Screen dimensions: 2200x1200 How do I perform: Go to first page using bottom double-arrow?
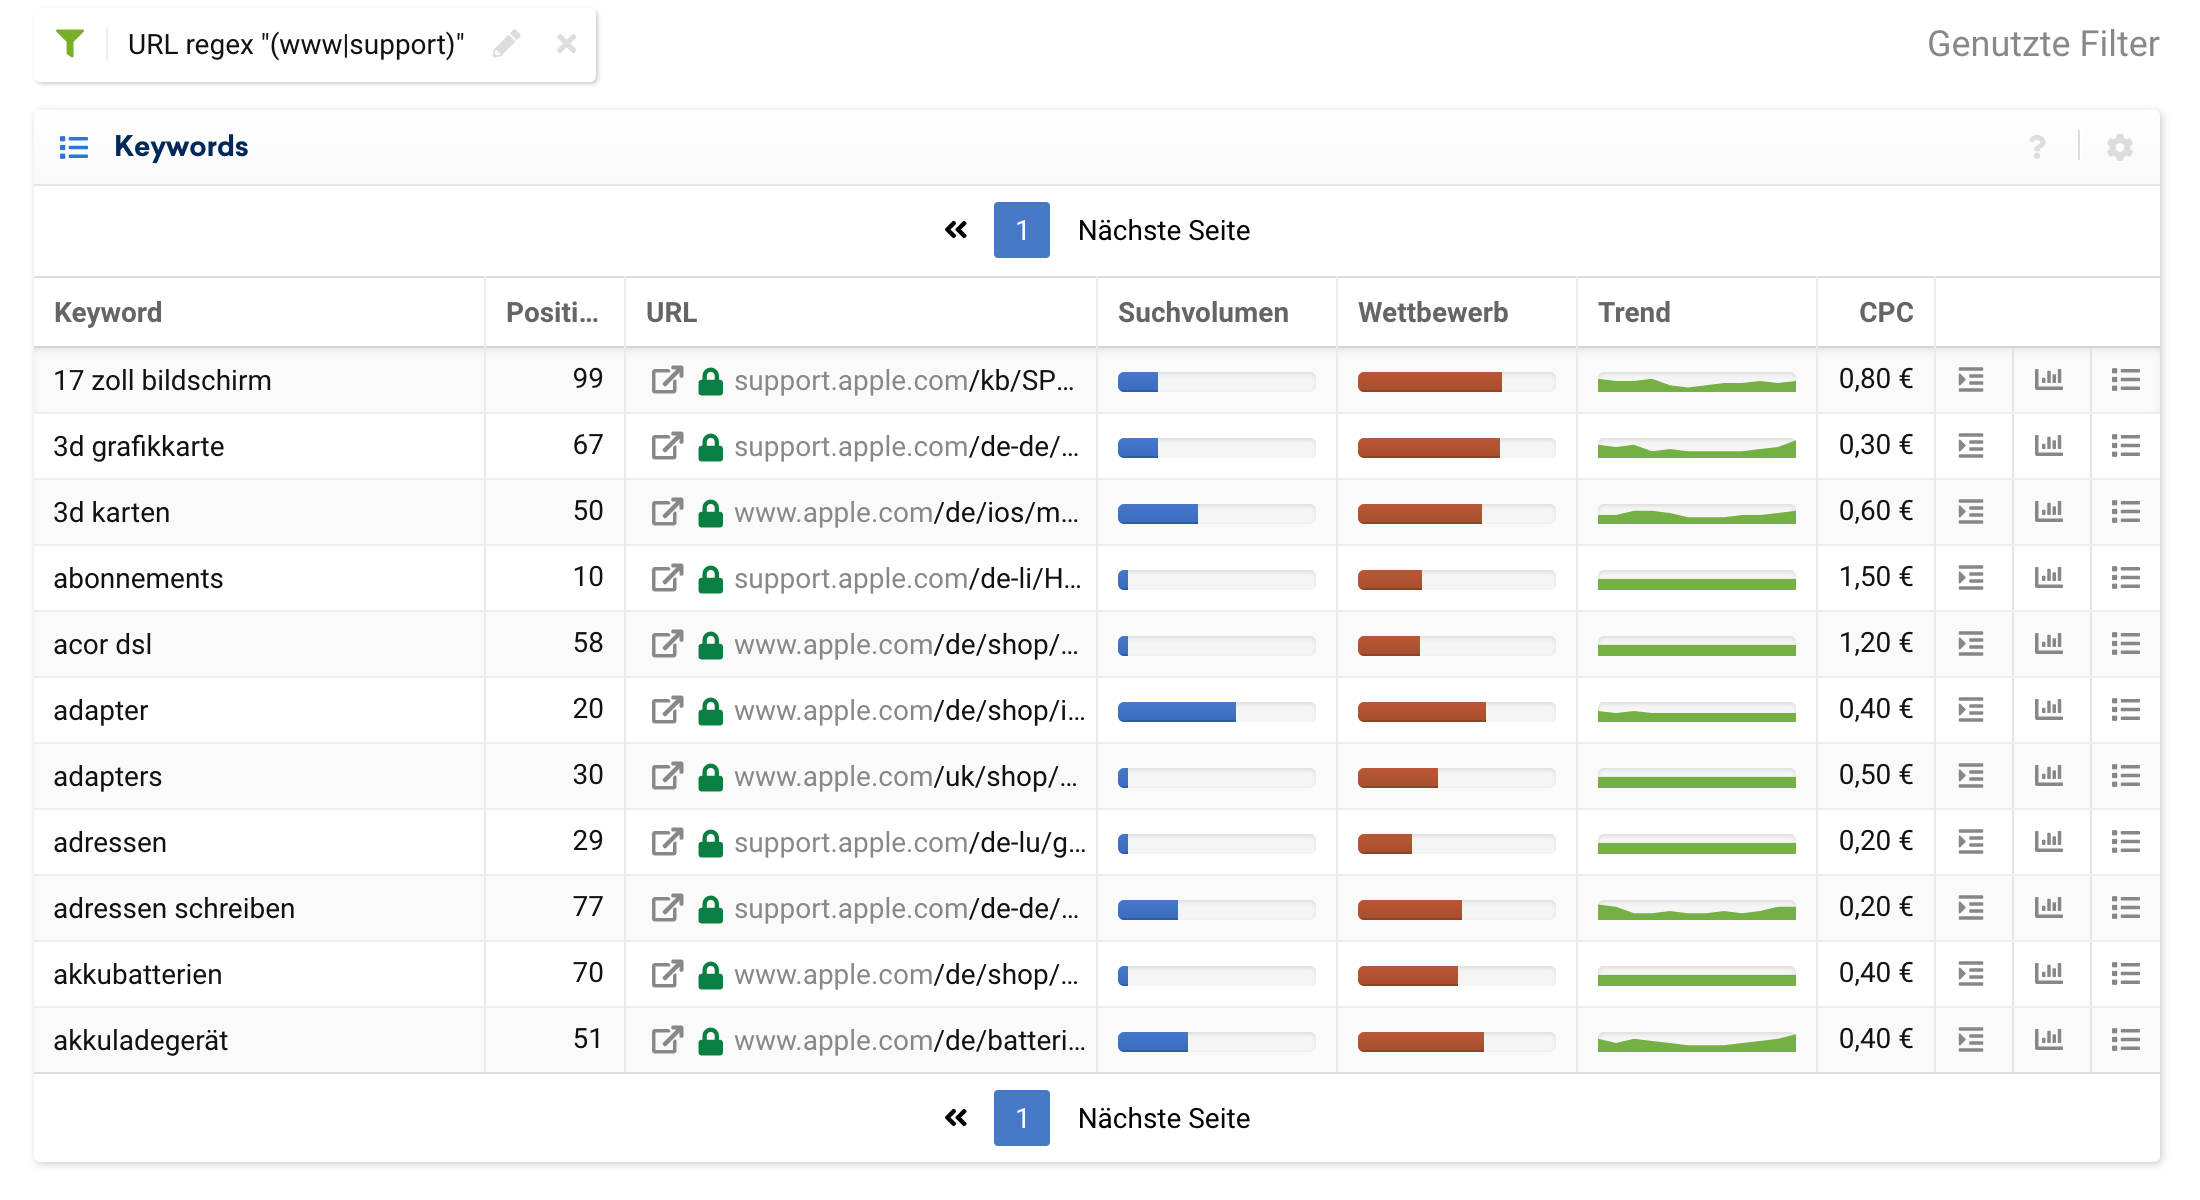pos(956,1118)
